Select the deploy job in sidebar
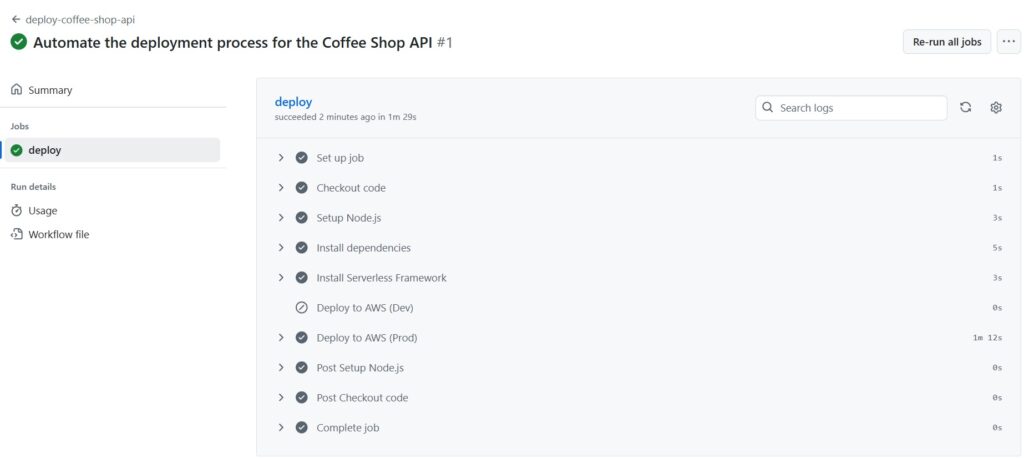 [x=110, y=150]
